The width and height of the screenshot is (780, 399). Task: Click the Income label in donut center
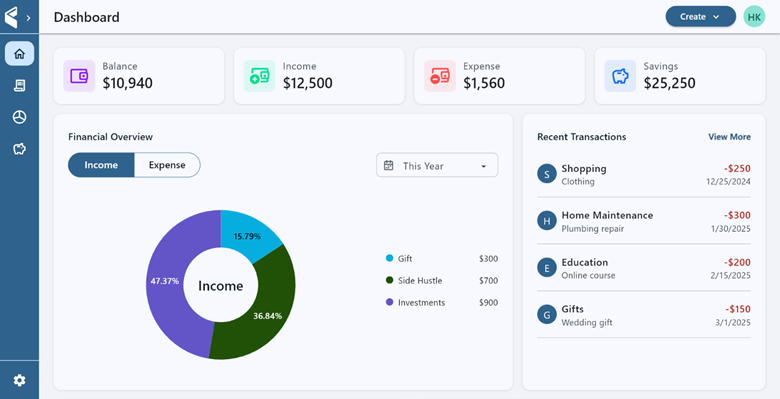pyautogui.click(x=220, y=286)
